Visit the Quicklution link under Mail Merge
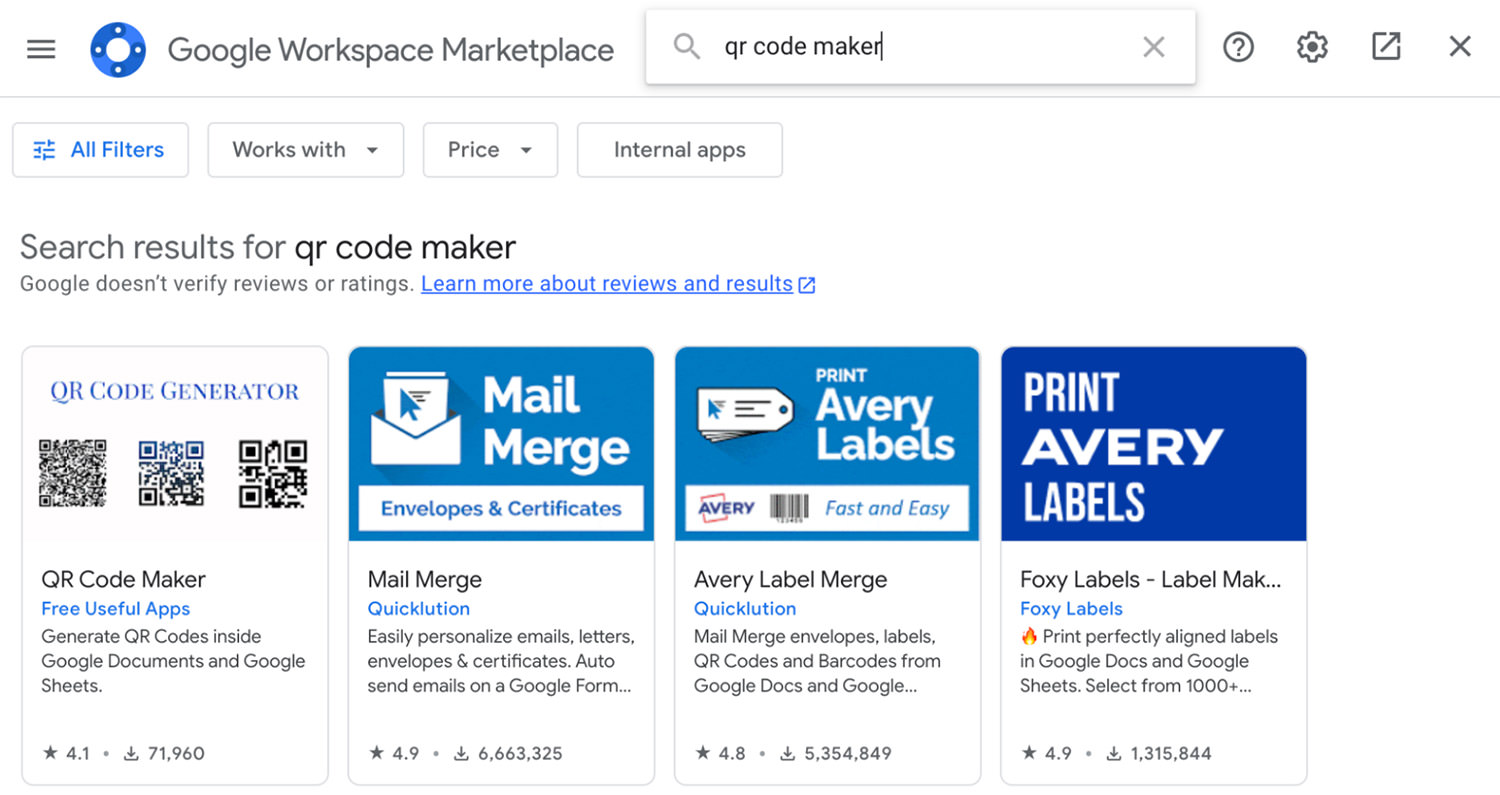Image resolution: width=1500 pixels, height=795 pixels. (x=418, y=608)
